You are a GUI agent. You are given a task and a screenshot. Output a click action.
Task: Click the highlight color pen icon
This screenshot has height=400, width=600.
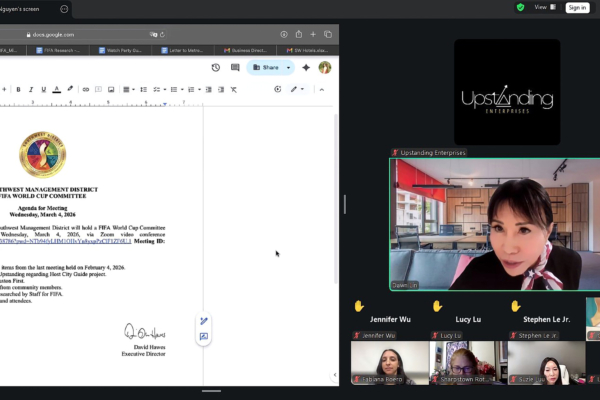click(x=72, y=89)
